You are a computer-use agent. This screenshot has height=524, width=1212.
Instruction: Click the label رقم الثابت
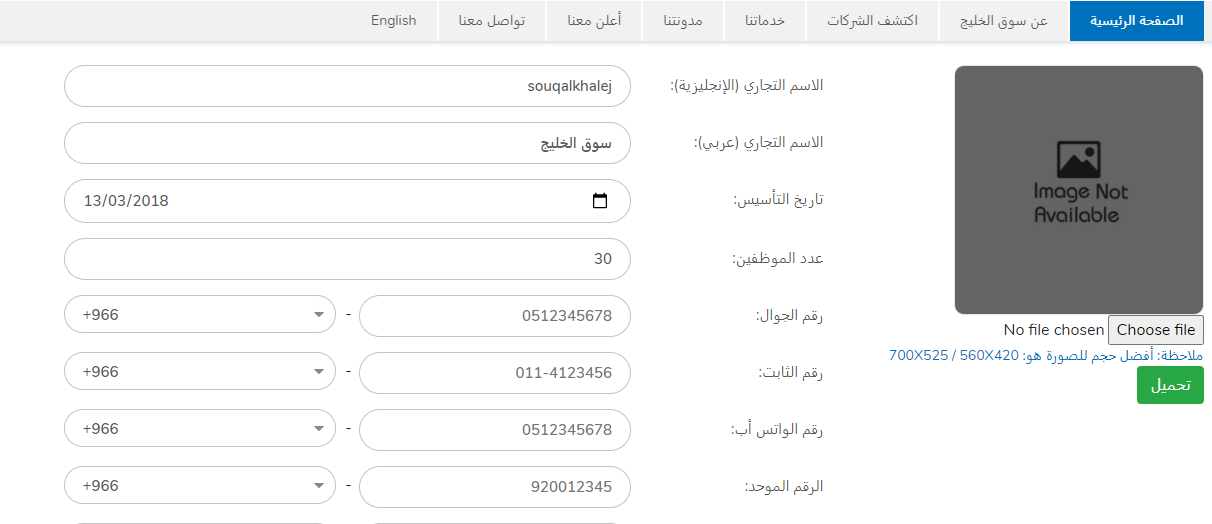[x=791, y=372]
